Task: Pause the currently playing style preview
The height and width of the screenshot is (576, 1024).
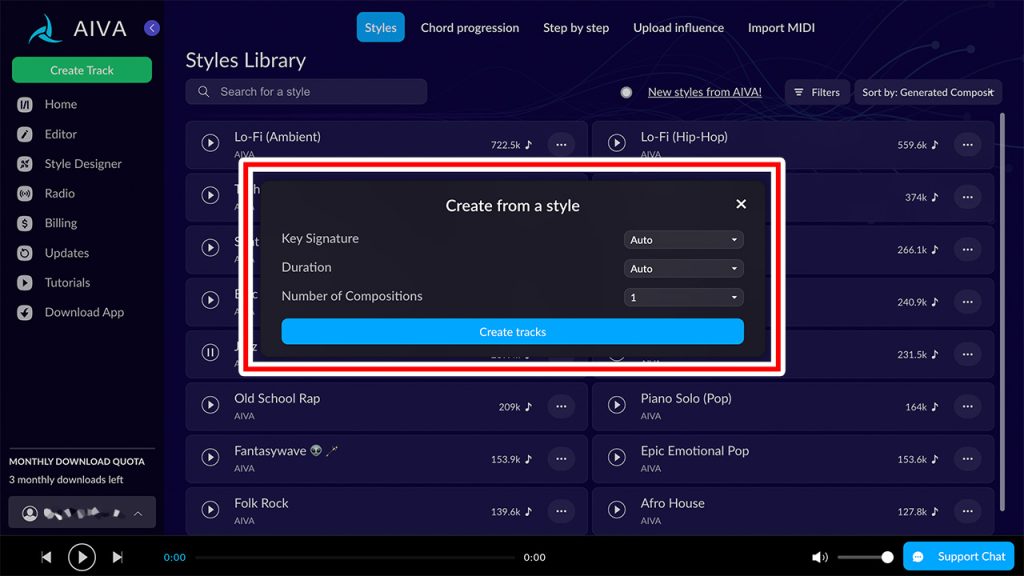Action: pos(210,353)
